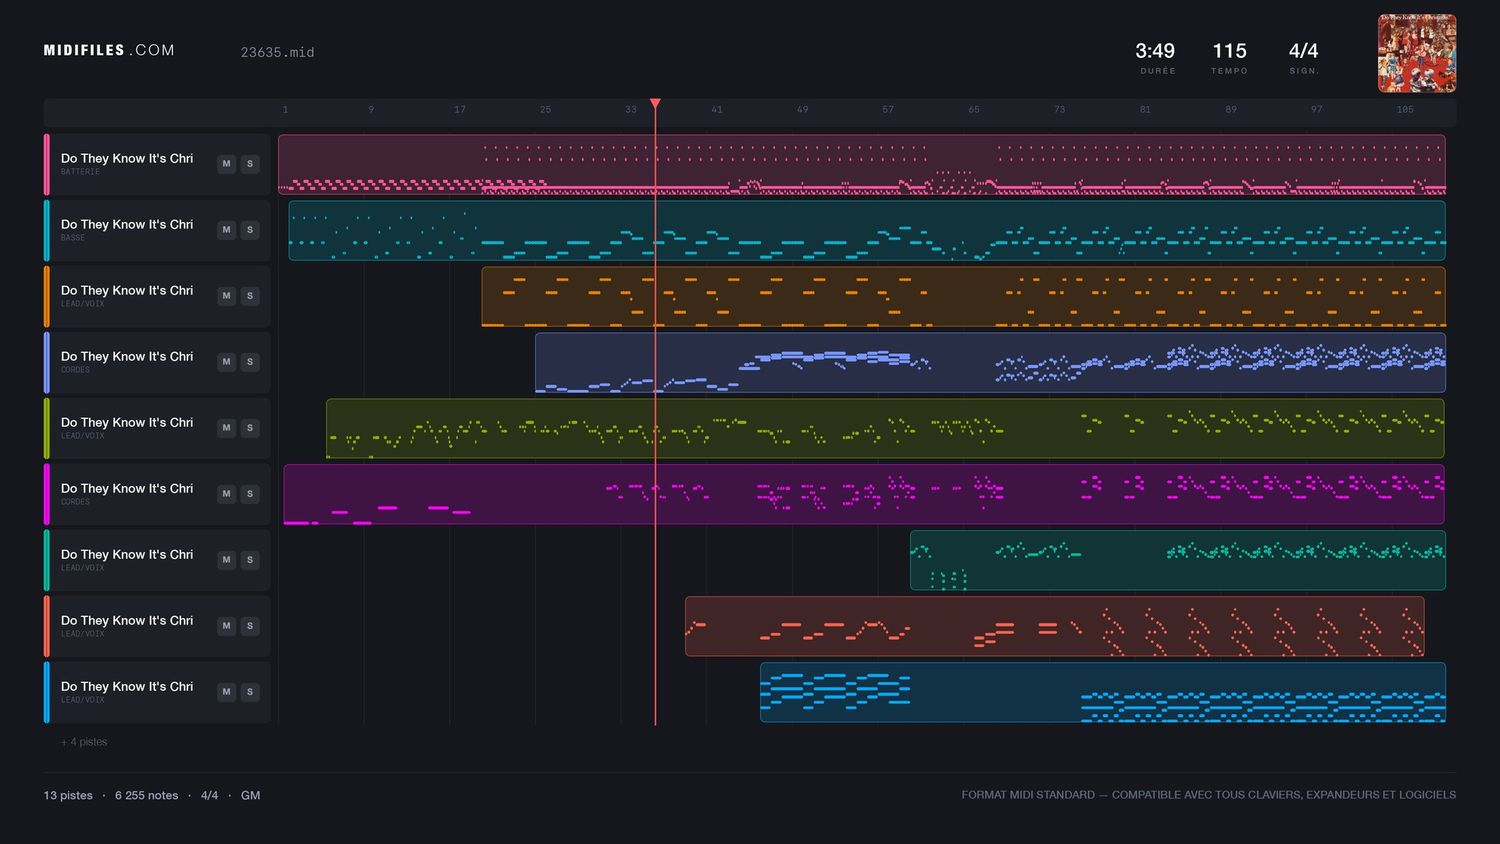Click the 'GM' label in the footer
Screen dimensions: 1500x844
pos(250,796)
